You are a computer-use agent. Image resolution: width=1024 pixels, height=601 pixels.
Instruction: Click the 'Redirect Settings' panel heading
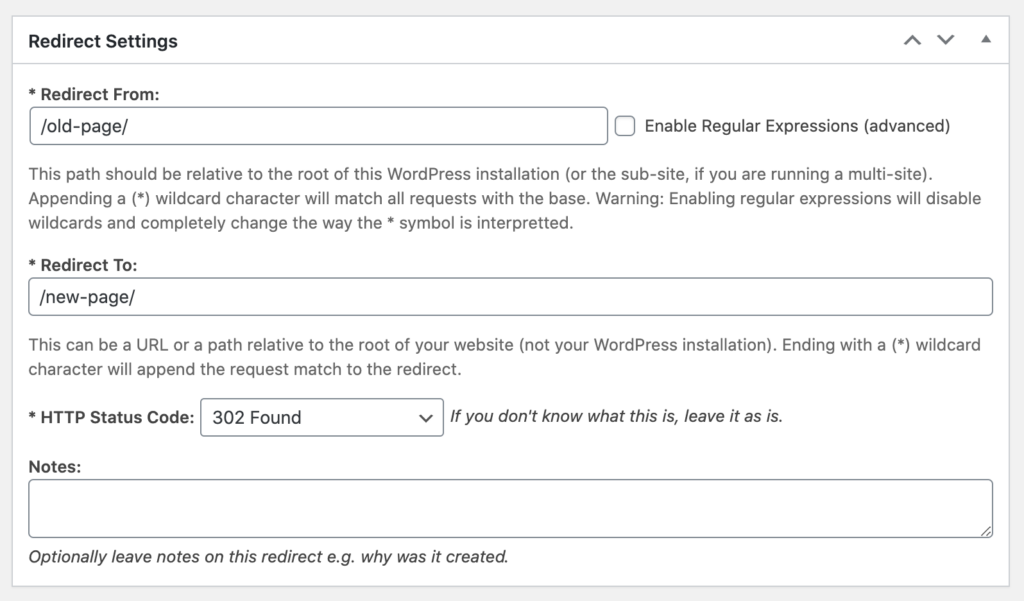point(103,41)
